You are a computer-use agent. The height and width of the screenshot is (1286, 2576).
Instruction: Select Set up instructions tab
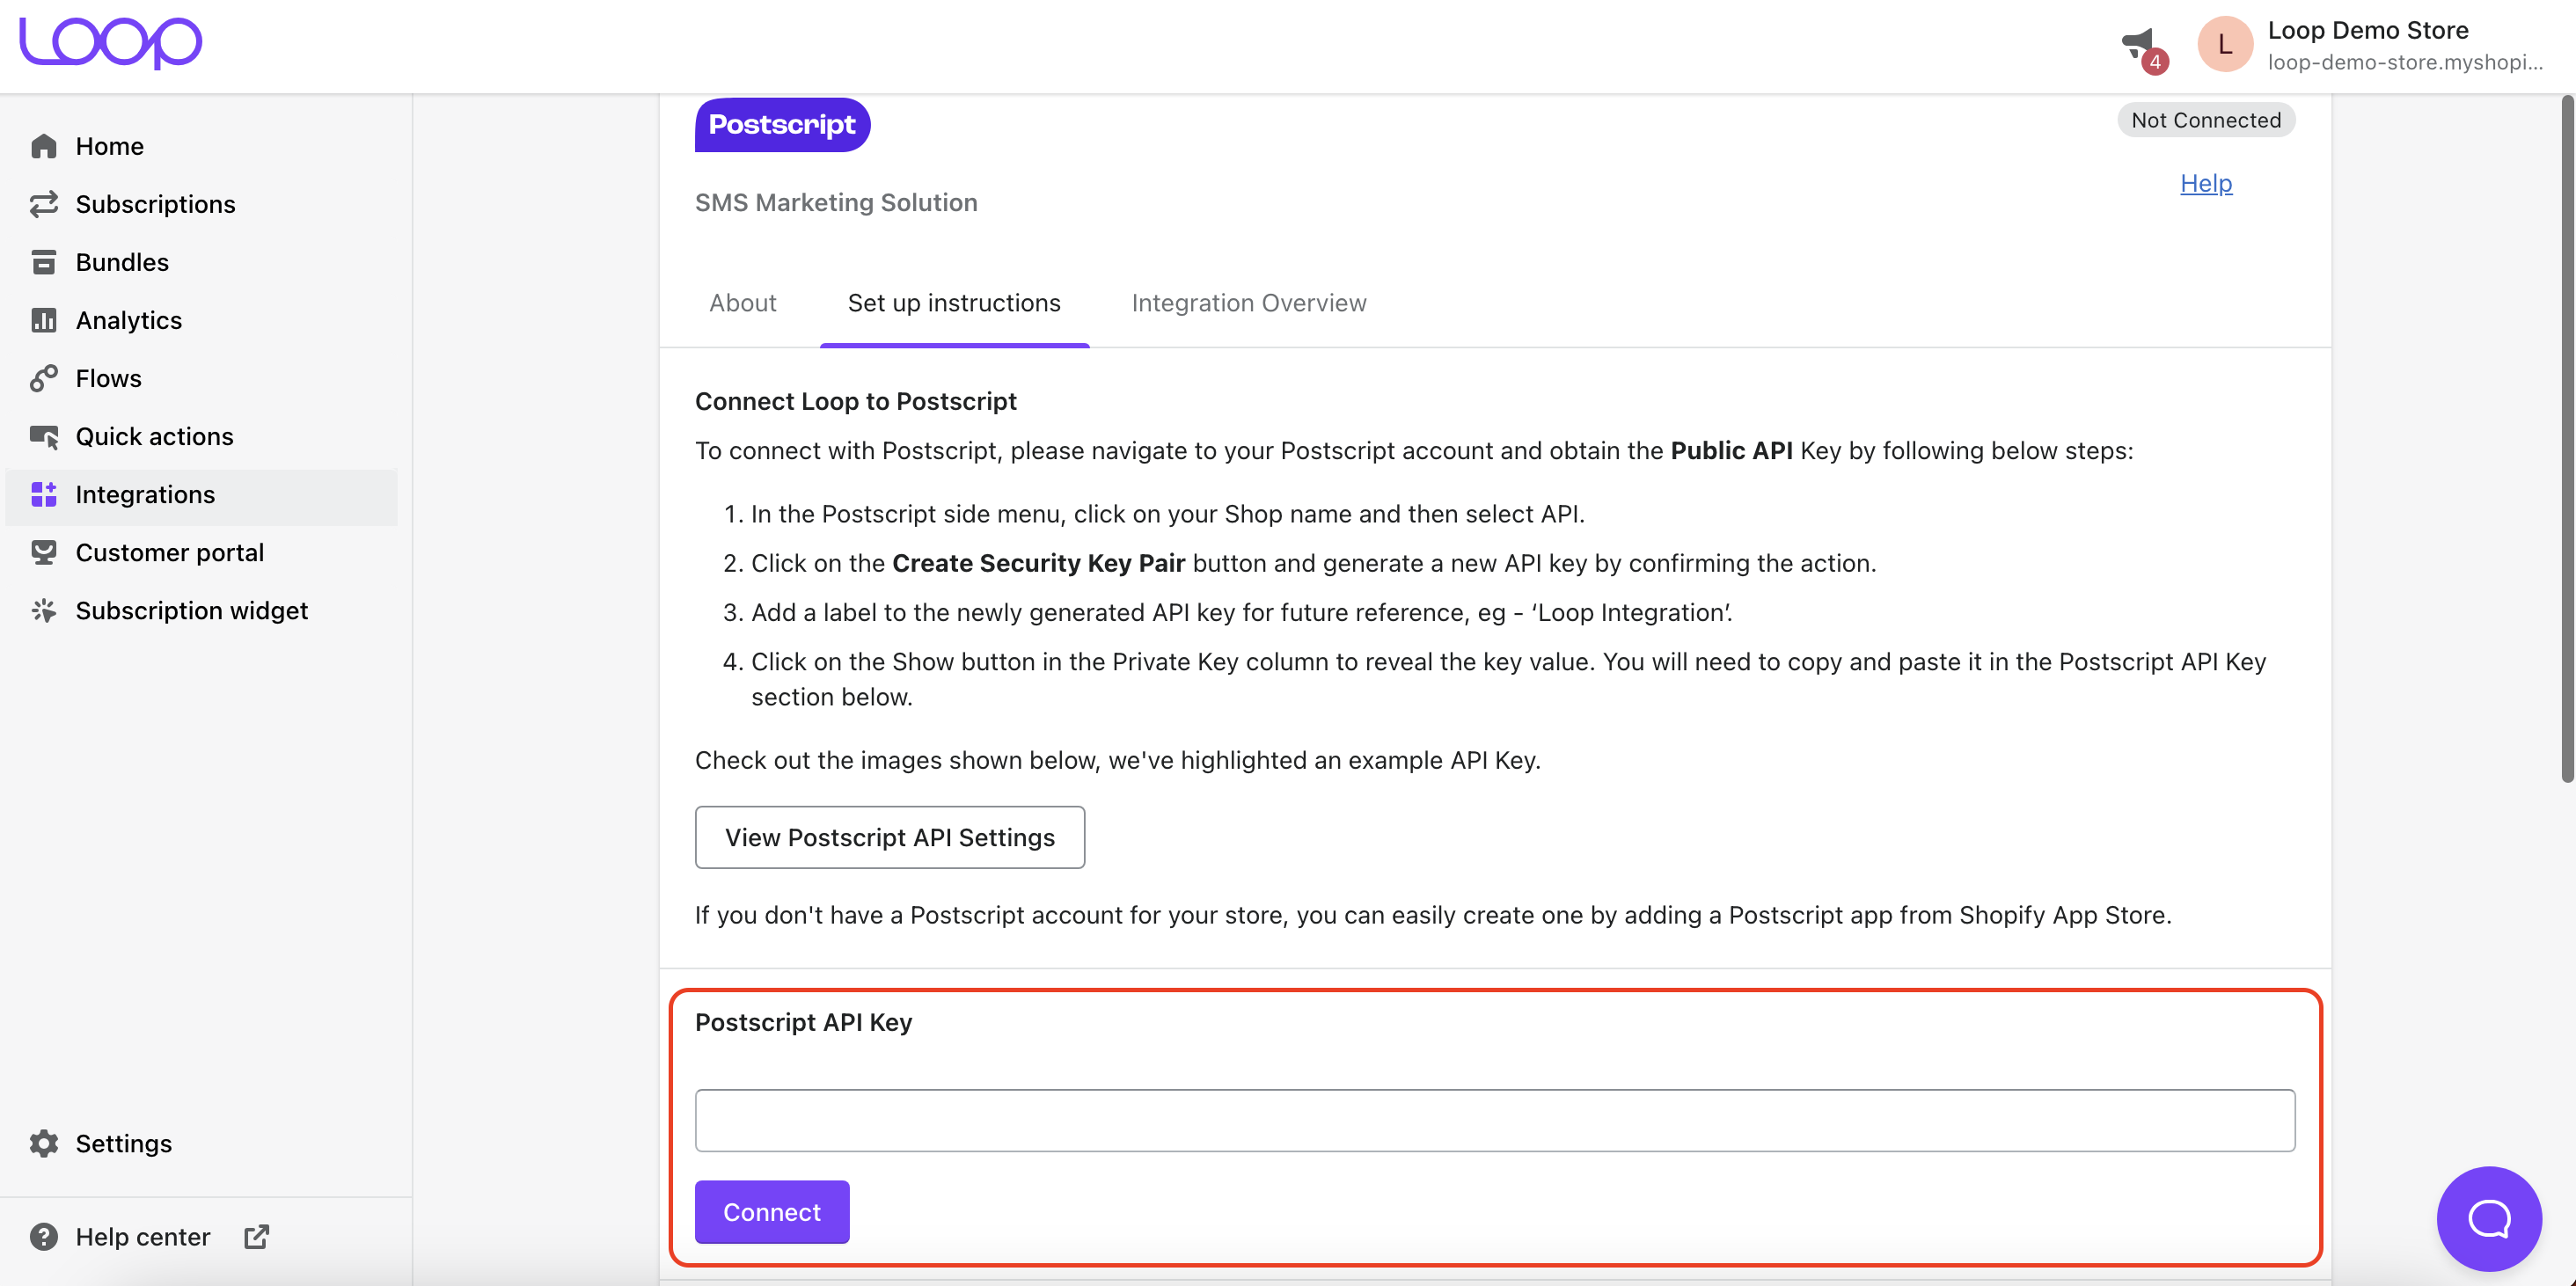(x=954, y=303)
